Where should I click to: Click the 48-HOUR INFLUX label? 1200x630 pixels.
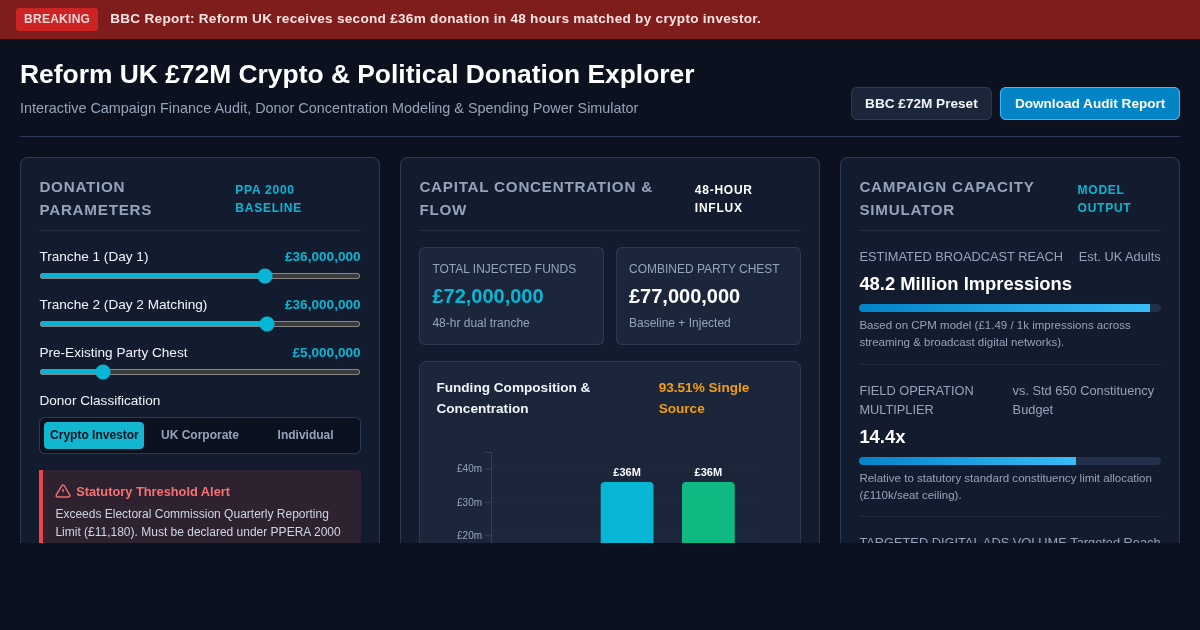tap(724, 199)
